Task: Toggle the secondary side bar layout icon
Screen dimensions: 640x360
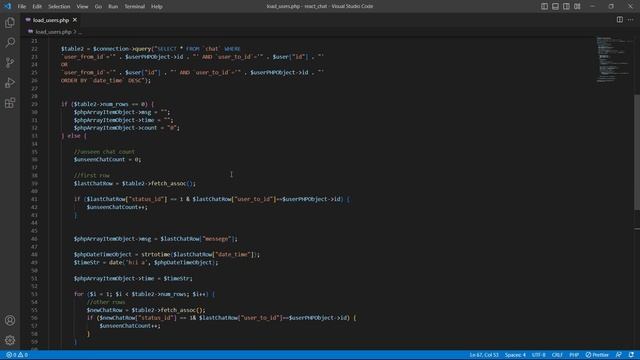Action: (x=567, y=6)
